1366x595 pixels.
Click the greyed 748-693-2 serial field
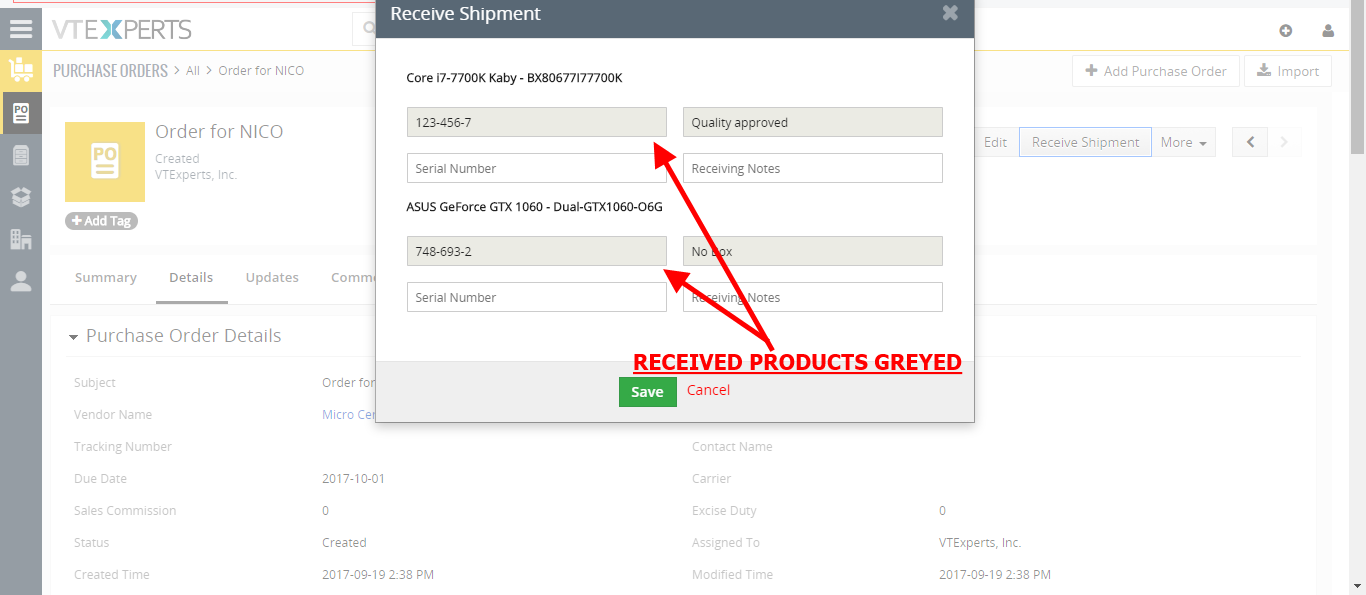tap(537, 251)
